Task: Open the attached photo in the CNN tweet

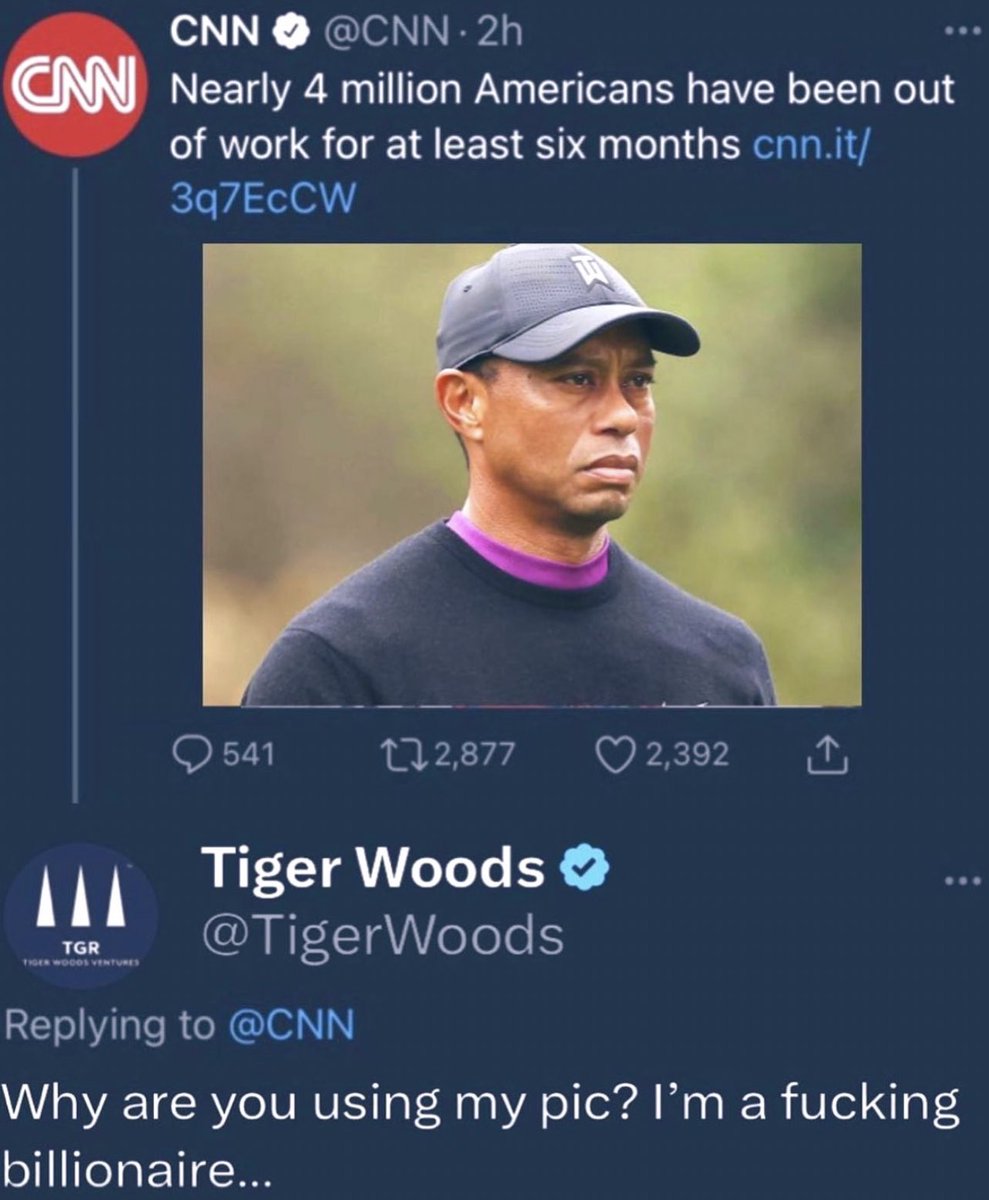Action: pos(532,475)
